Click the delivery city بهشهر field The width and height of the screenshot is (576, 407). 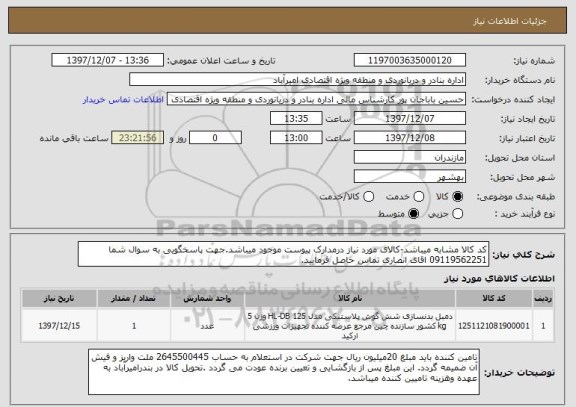[x=410, y=177]
